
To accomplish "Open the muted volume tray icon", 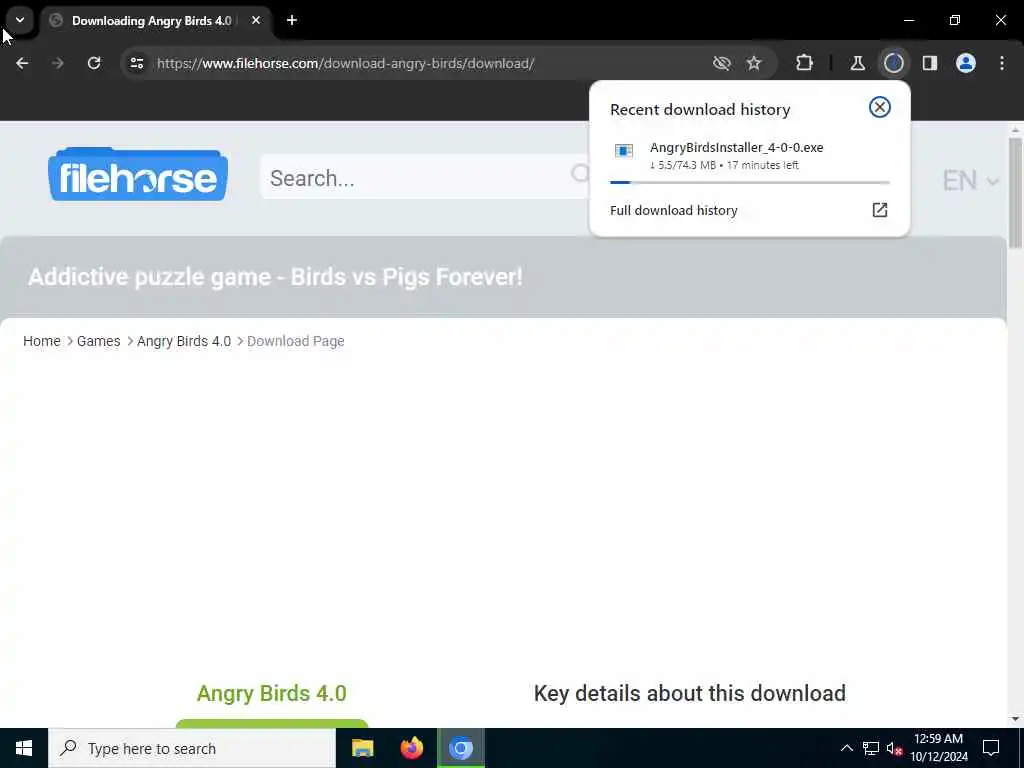I will click(894, 748).
